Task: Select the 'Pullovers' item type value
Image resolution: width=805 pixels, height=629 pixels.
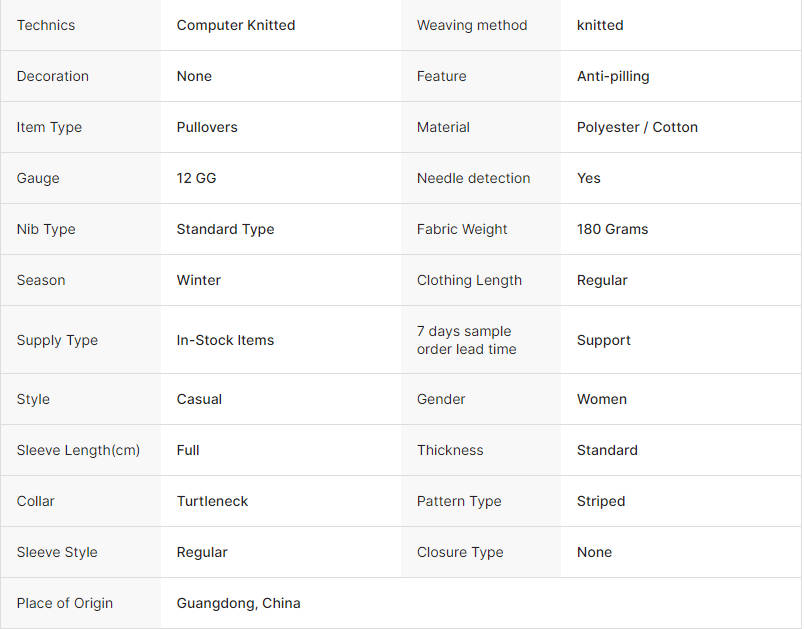Action: [x=207, y=127]
